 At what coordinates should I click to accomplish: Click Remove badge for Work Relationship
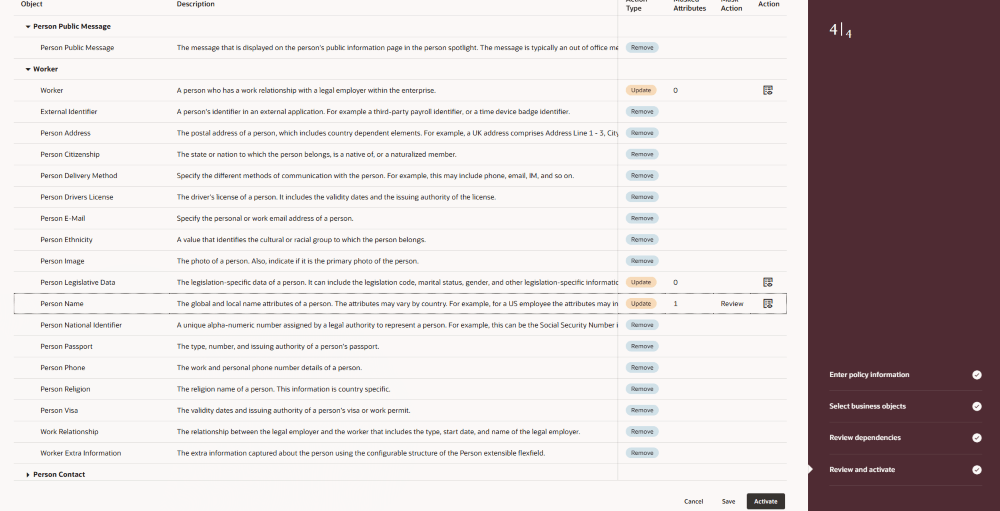tap(642, 432)
